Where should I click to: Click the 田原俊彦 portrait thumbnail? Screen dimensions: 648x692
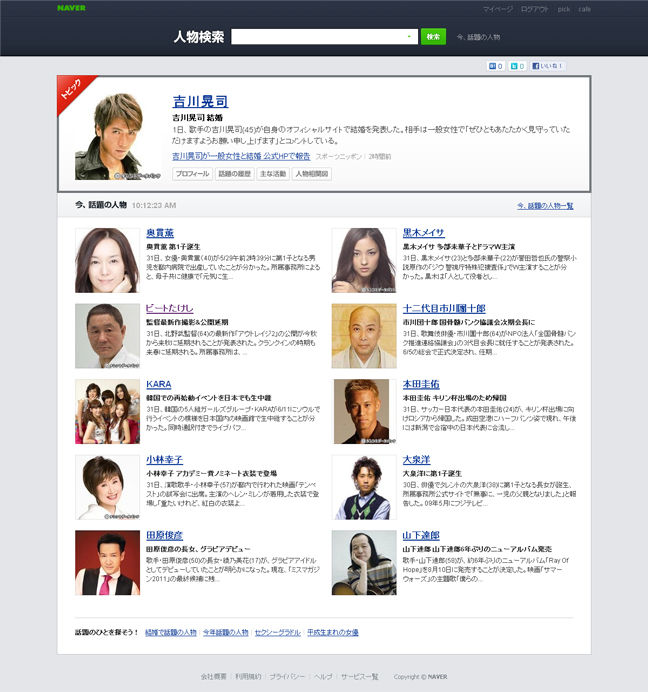107,563
